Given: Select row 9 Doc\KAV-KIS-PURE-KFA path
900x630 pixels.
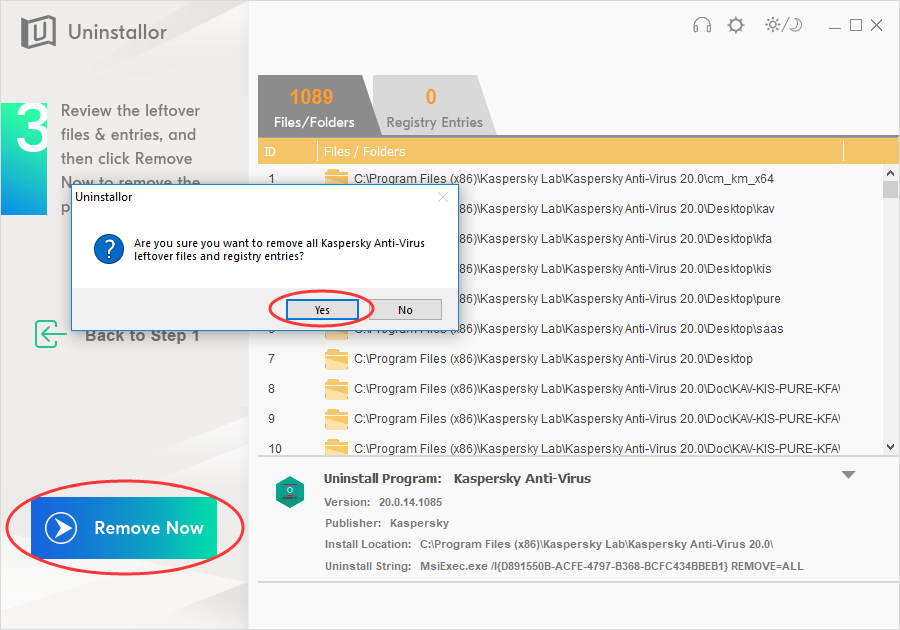Looking at the screenshot, I should (x=597, y=418).
